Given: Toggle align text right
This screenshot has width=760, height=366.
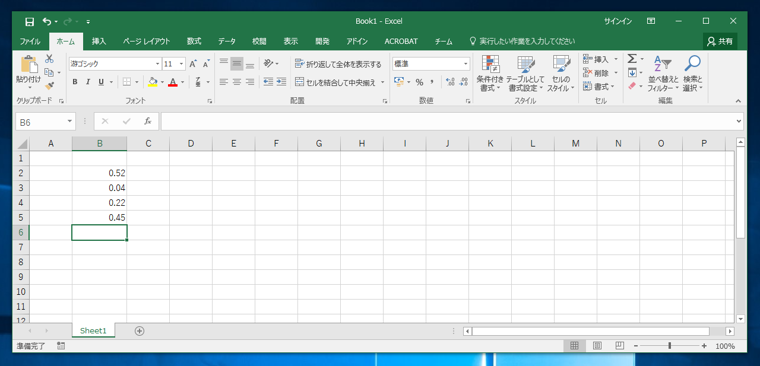Looking at the screenshot, I should click(250, 82).
